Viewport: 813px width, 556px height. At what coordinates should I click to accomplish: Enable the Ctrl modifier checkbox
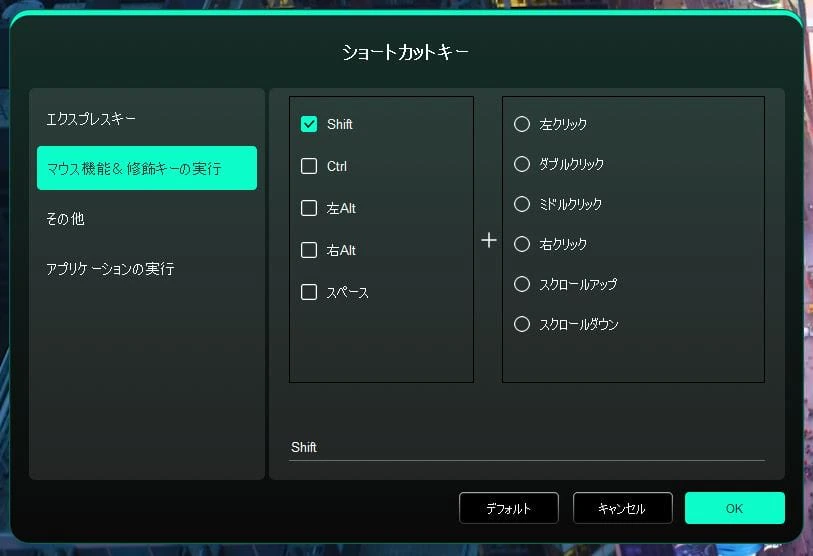pos(309,167)
